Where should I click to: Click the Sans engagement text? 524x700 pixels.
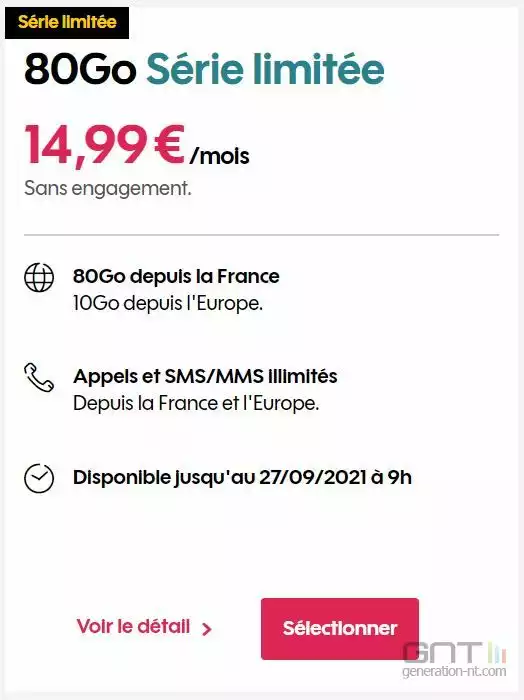pos(108,188)
